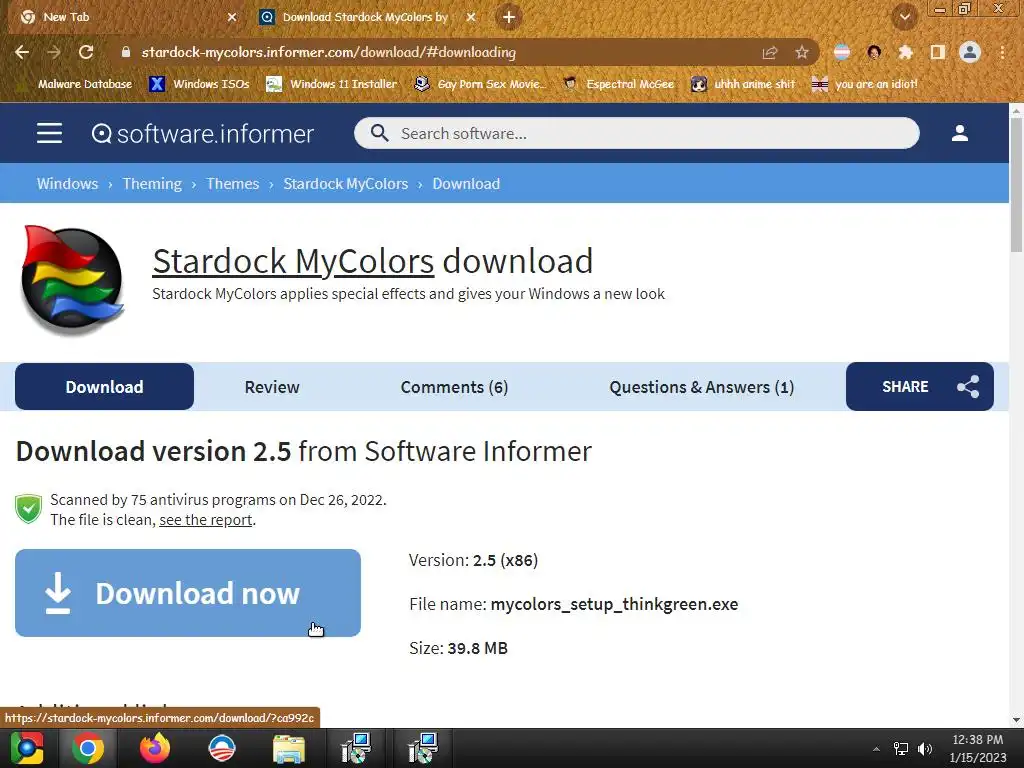Open the Stardock MyColors title link

click(293, 261)
